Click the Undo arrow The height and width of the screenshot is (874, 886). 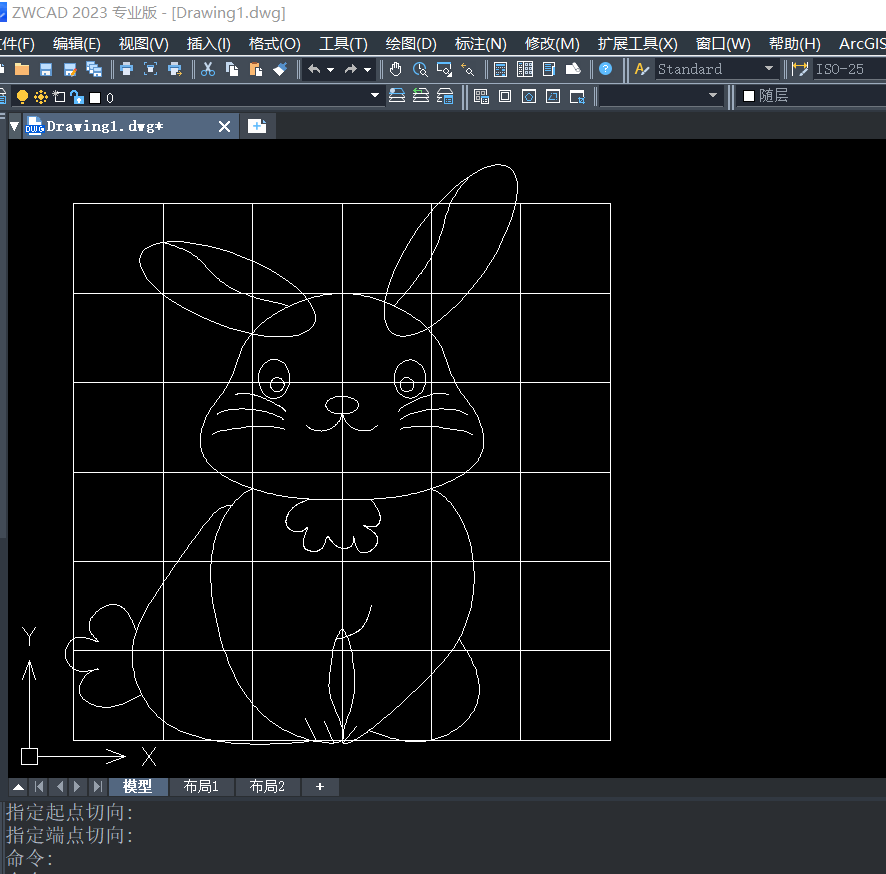pos(315,69)
